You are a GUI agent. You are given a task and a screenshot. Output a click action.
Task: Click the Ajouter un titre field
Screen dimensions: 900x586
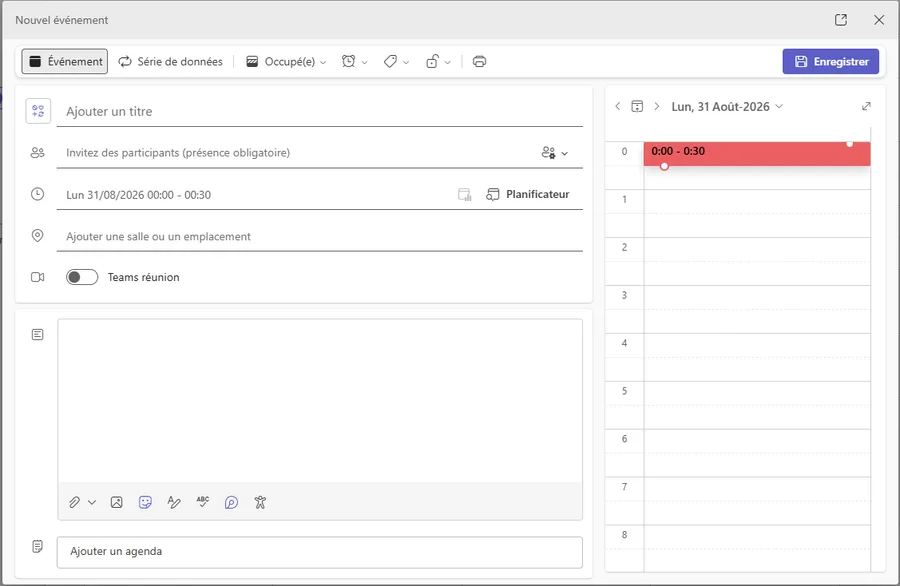320,111
